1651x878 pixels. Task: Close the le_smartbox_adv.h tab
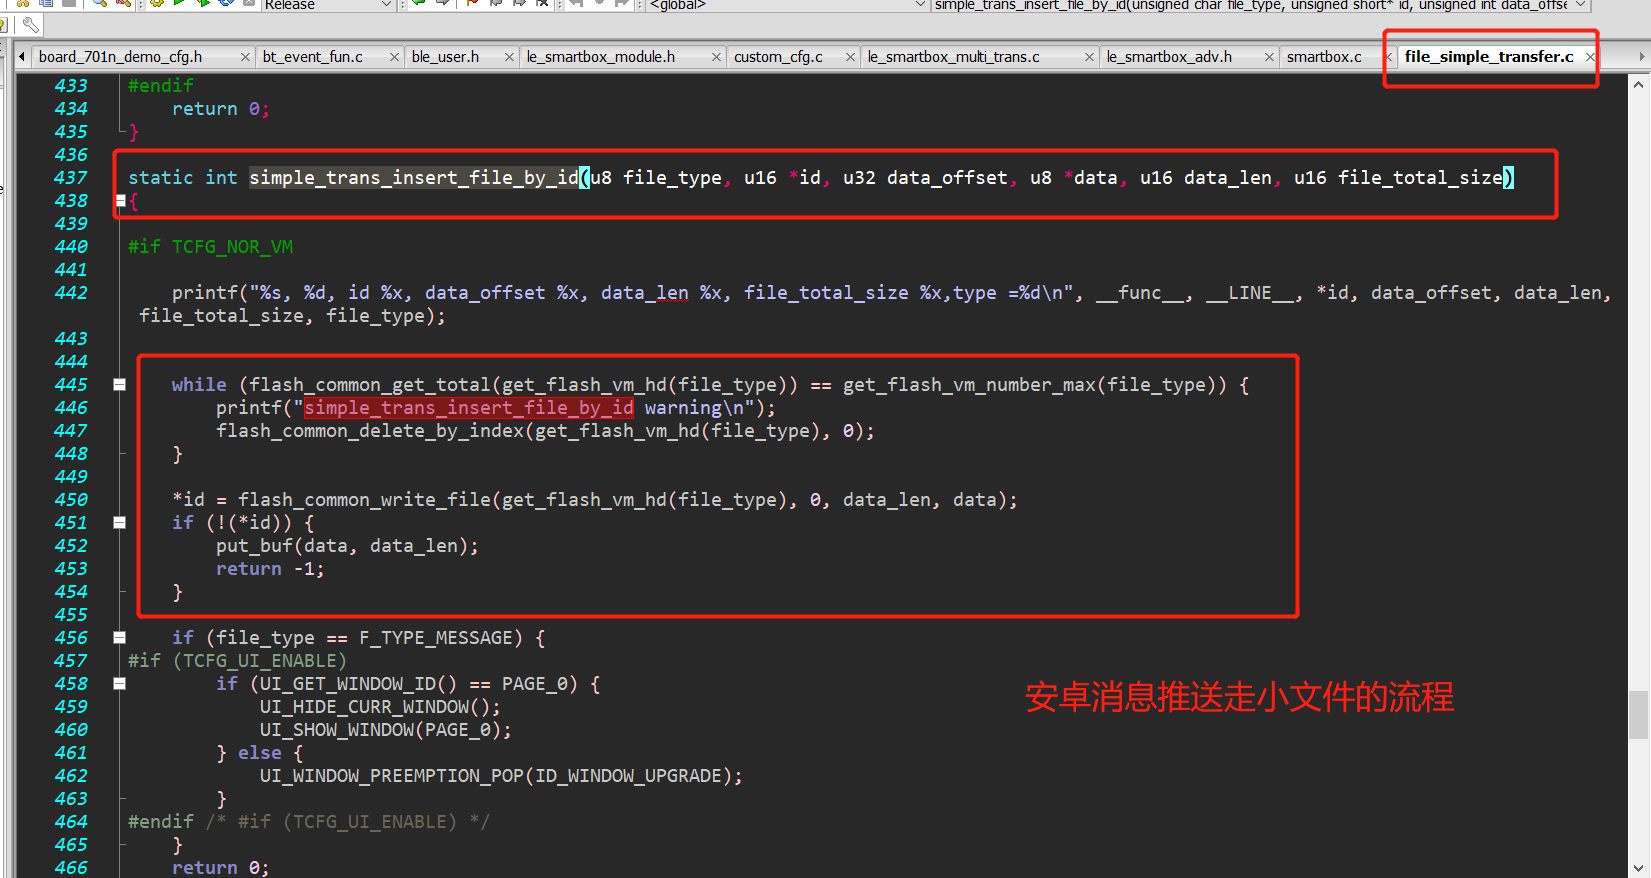(x=1269, y=57)
